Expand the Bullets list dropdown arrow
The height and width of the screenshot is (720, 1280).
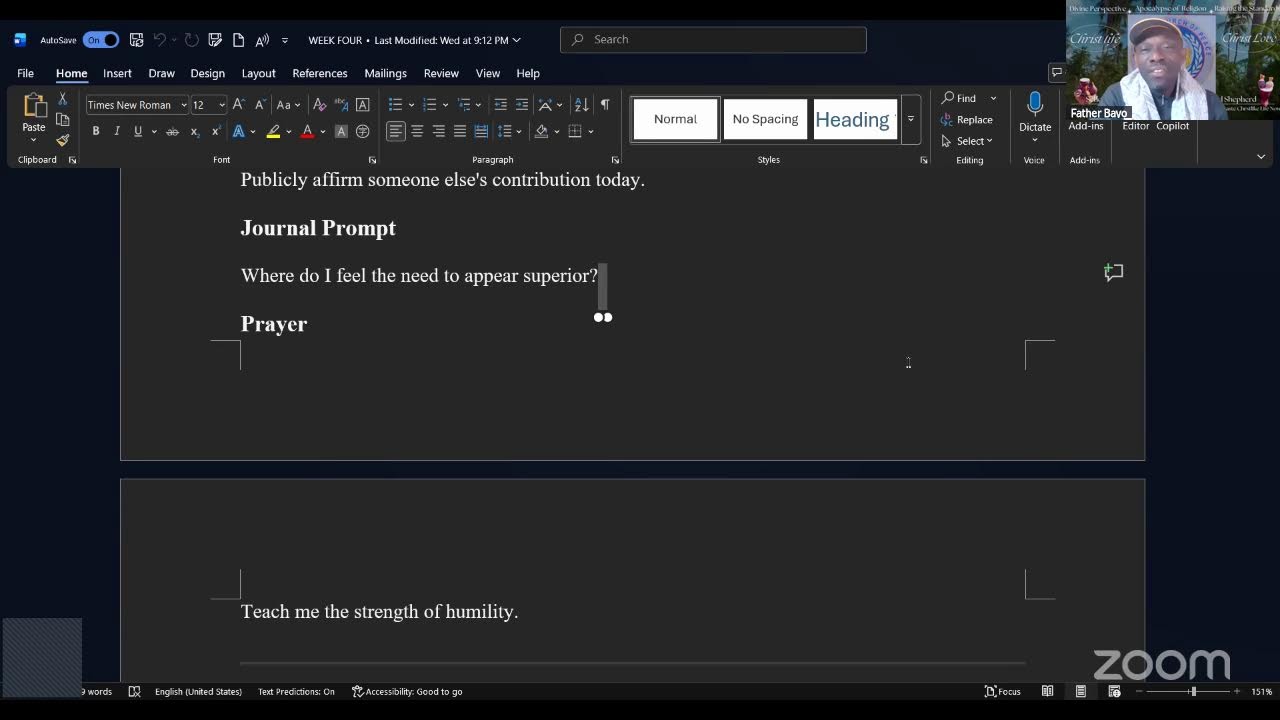click(411, 105)
